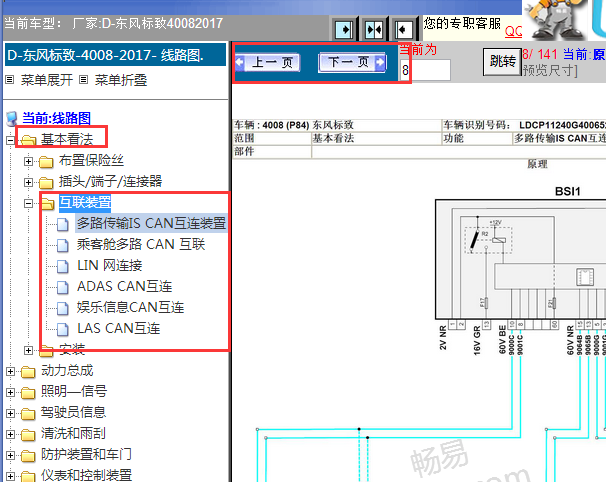The image size is (606, 482).
Task: Click the 当前:线路图 link
Action: pyautogui.click(x=56, y=118)
